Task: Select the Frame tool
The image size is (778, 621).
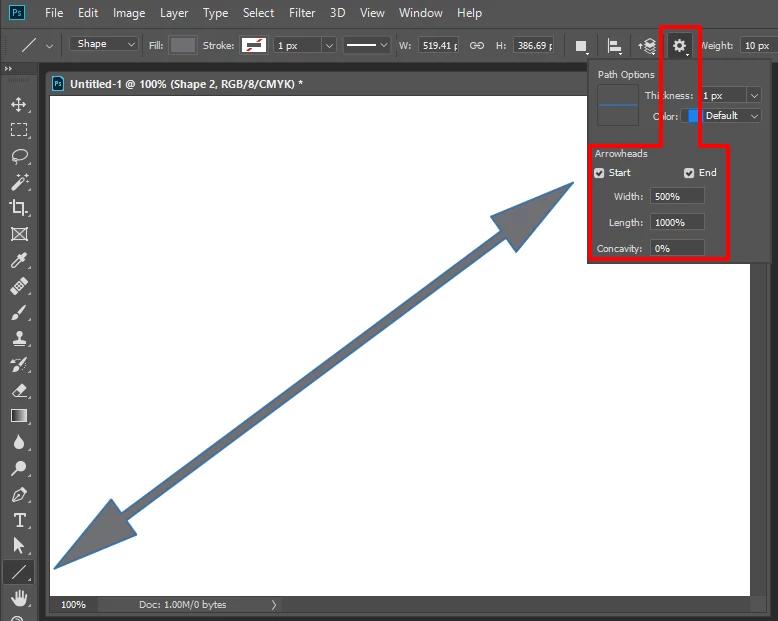Action: [x=19, y=234]
